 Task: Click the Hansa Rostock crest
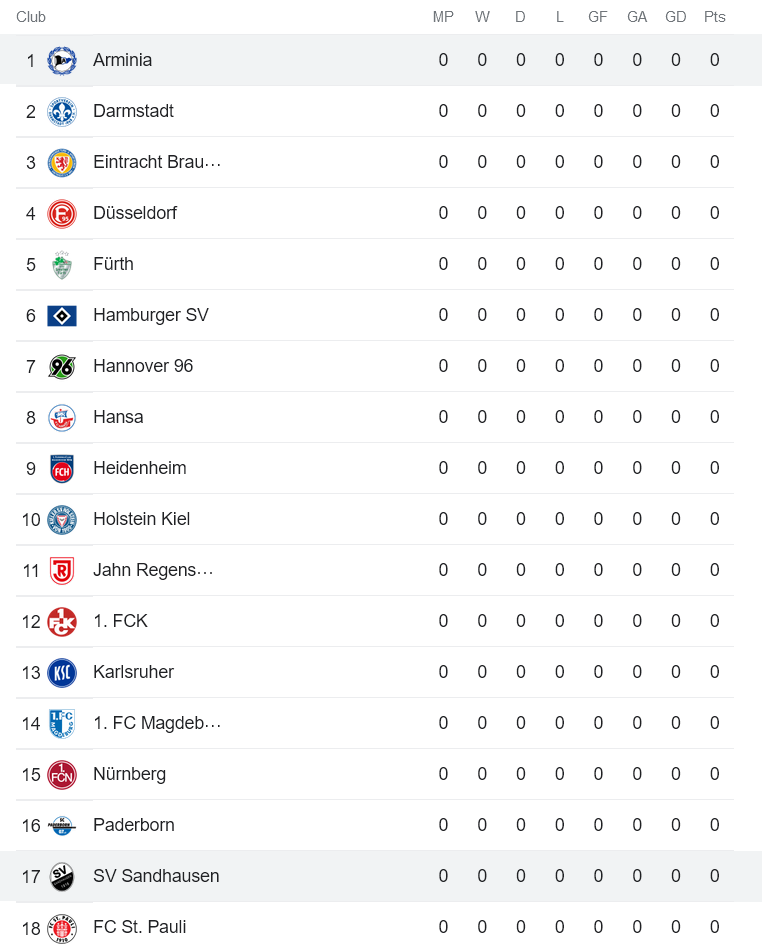pos(63,417)
